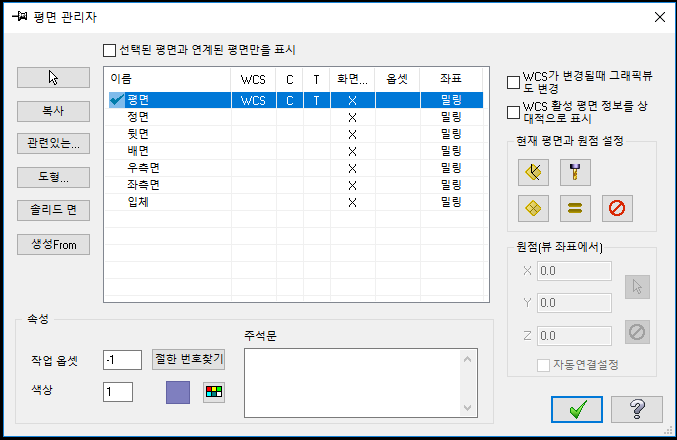Click the C column header
The image size is (677, 440).
click(290, 79)
